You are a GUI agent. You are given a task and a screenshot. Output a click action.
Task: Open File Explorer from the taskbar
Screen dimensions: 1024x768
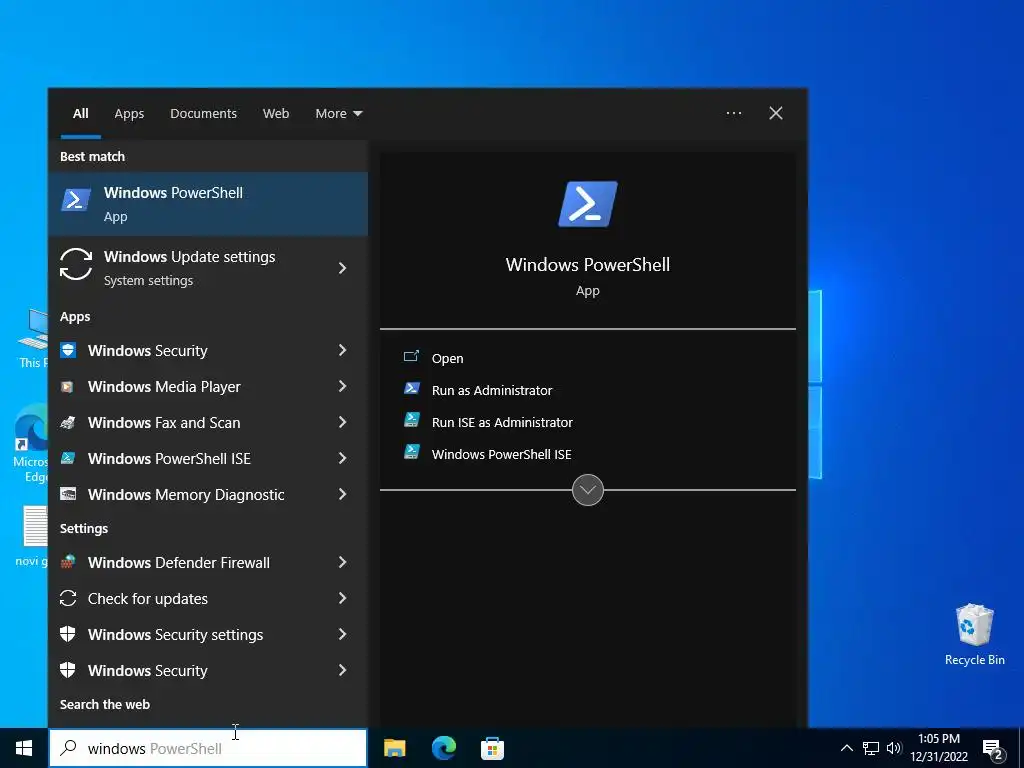(394, 748)
